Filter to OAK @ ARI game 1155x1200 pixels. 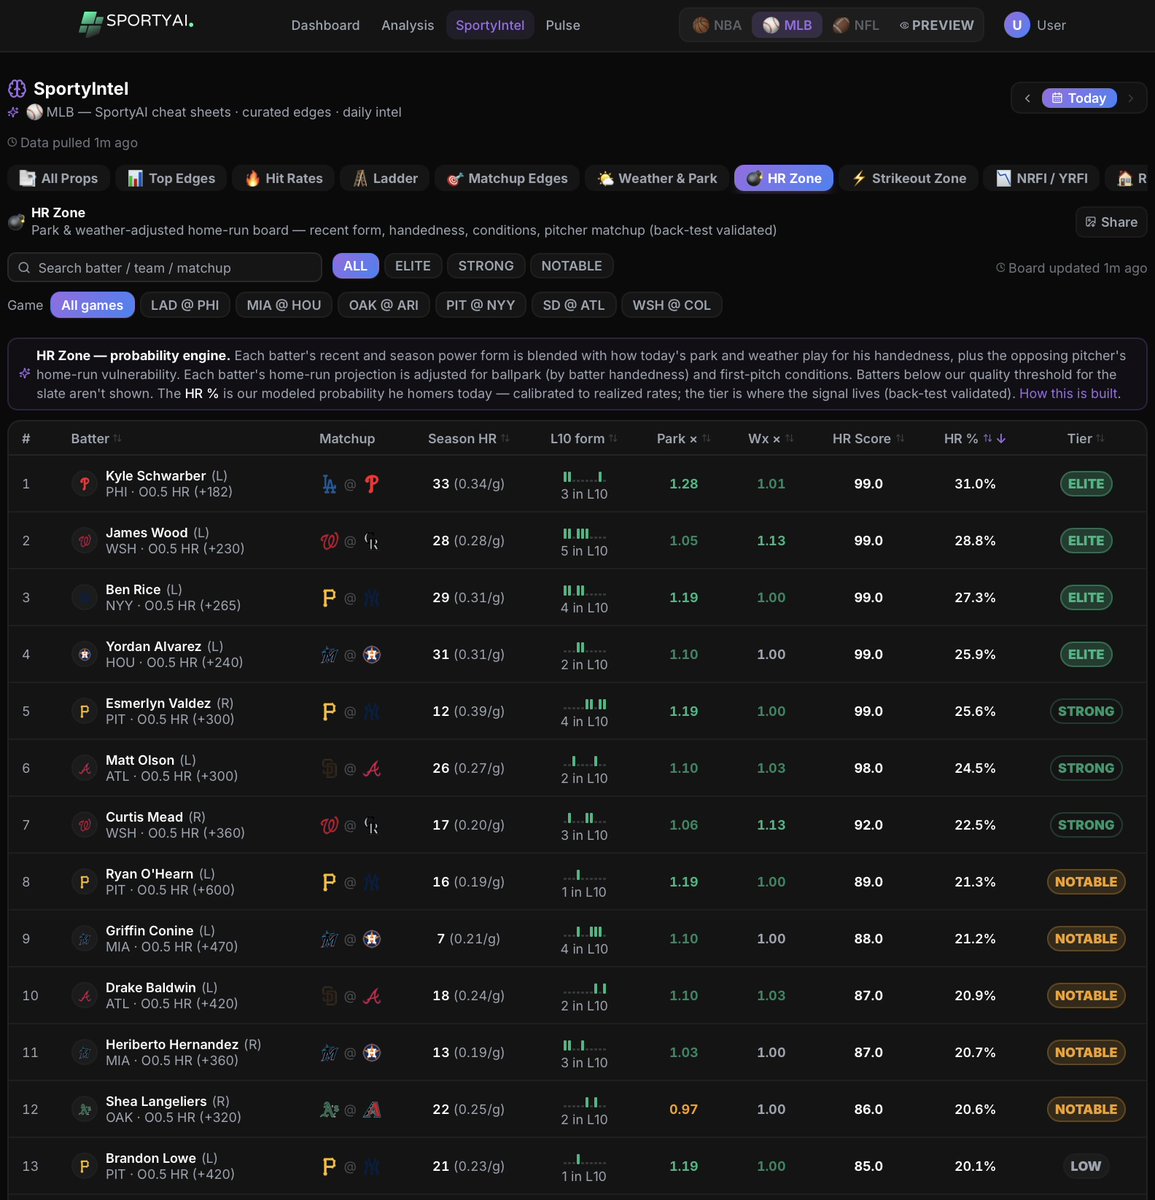click(x=384, y=305)
